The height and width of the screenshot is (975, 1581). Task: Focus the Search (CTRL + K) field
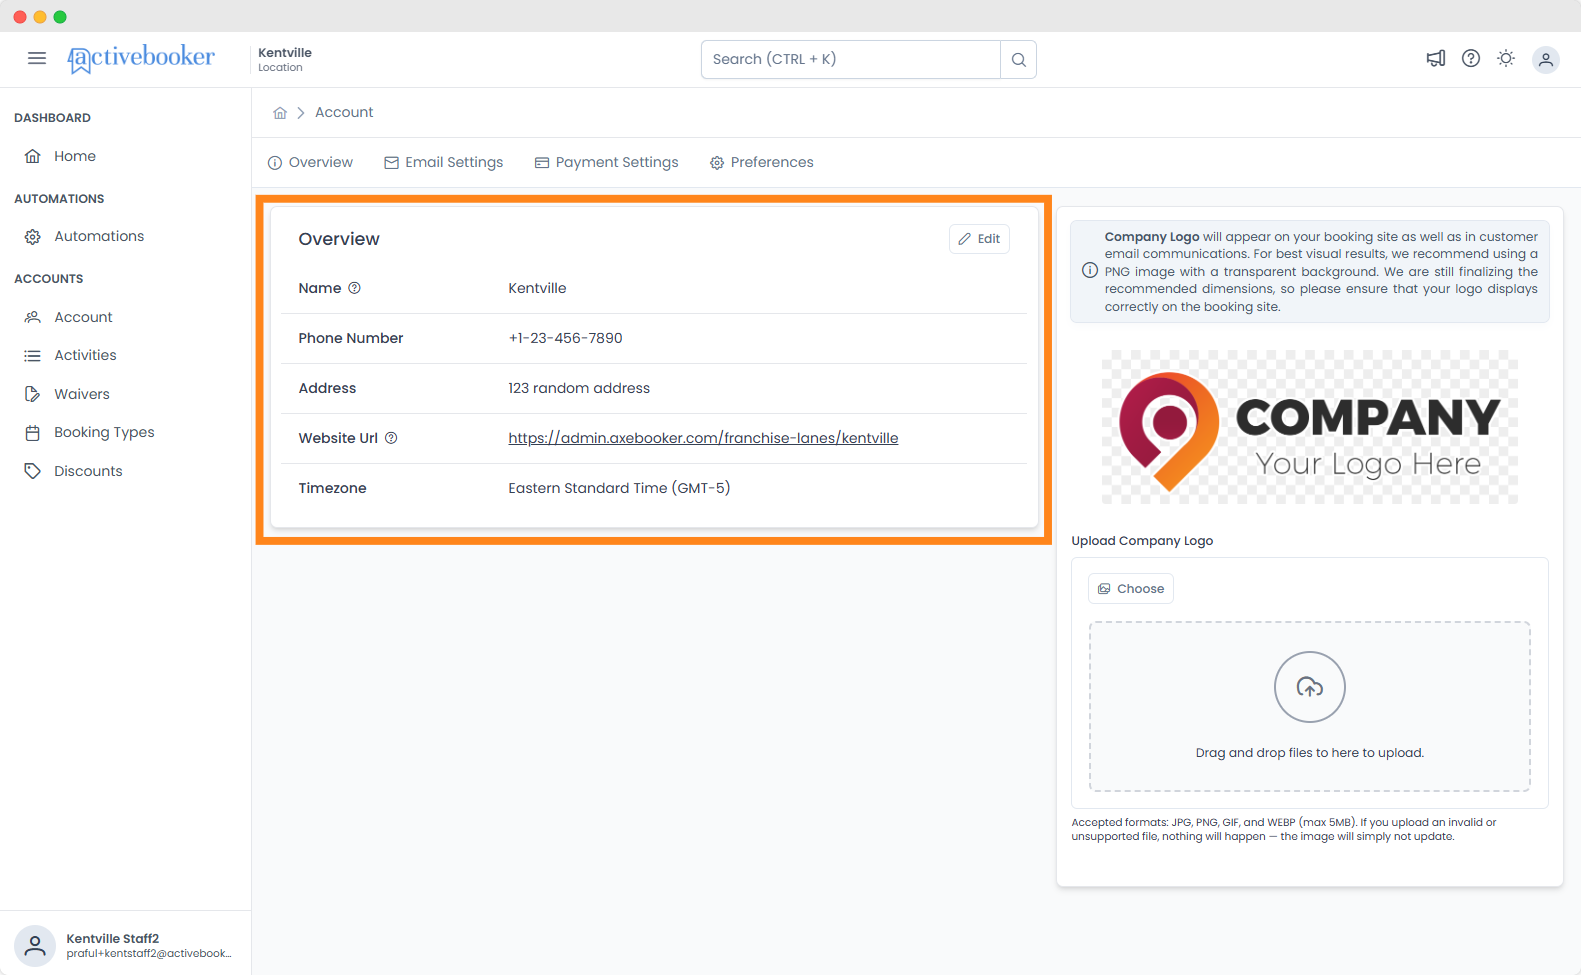pyautogui.click(x=851, y=59)
